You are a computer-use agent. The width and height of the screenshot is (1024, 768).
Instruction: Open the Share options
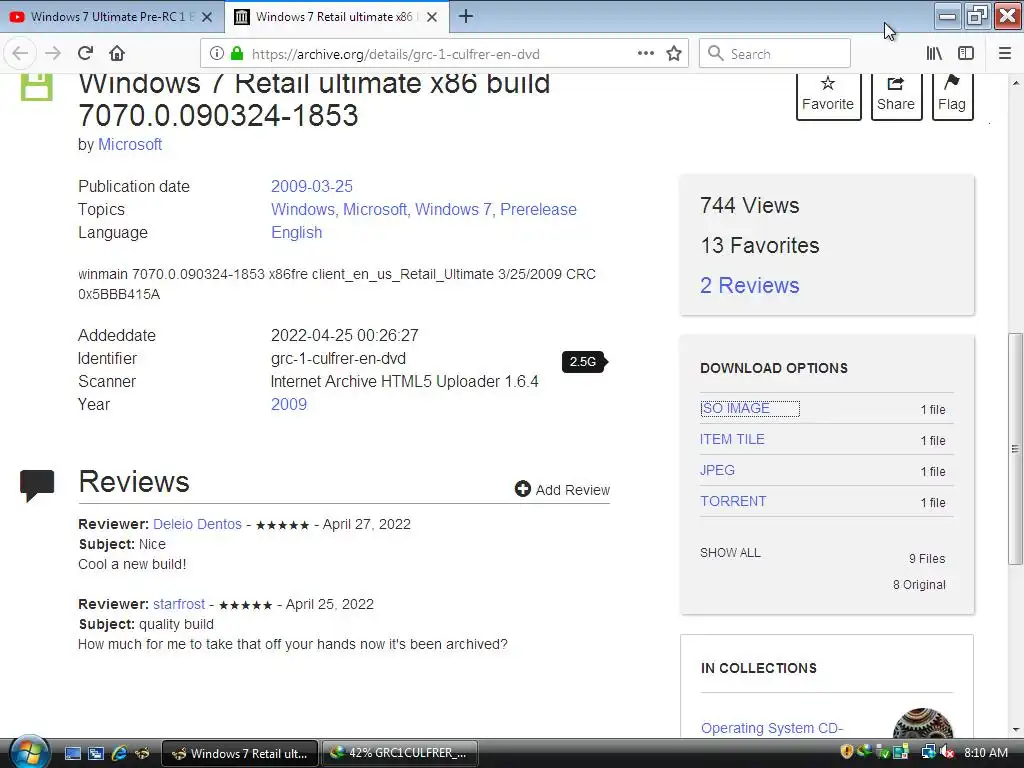click(896, 95)
